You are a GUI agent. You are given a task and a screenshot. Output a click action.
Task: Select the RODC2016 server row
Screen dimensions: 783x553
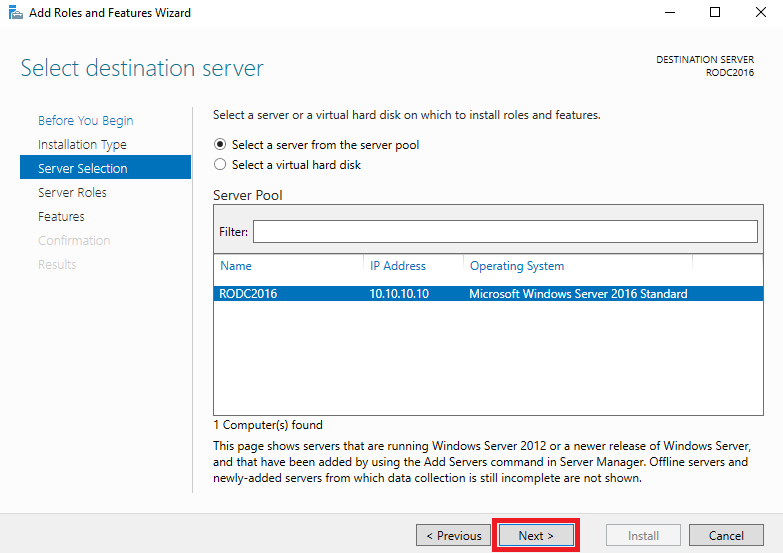pos(488,294)
